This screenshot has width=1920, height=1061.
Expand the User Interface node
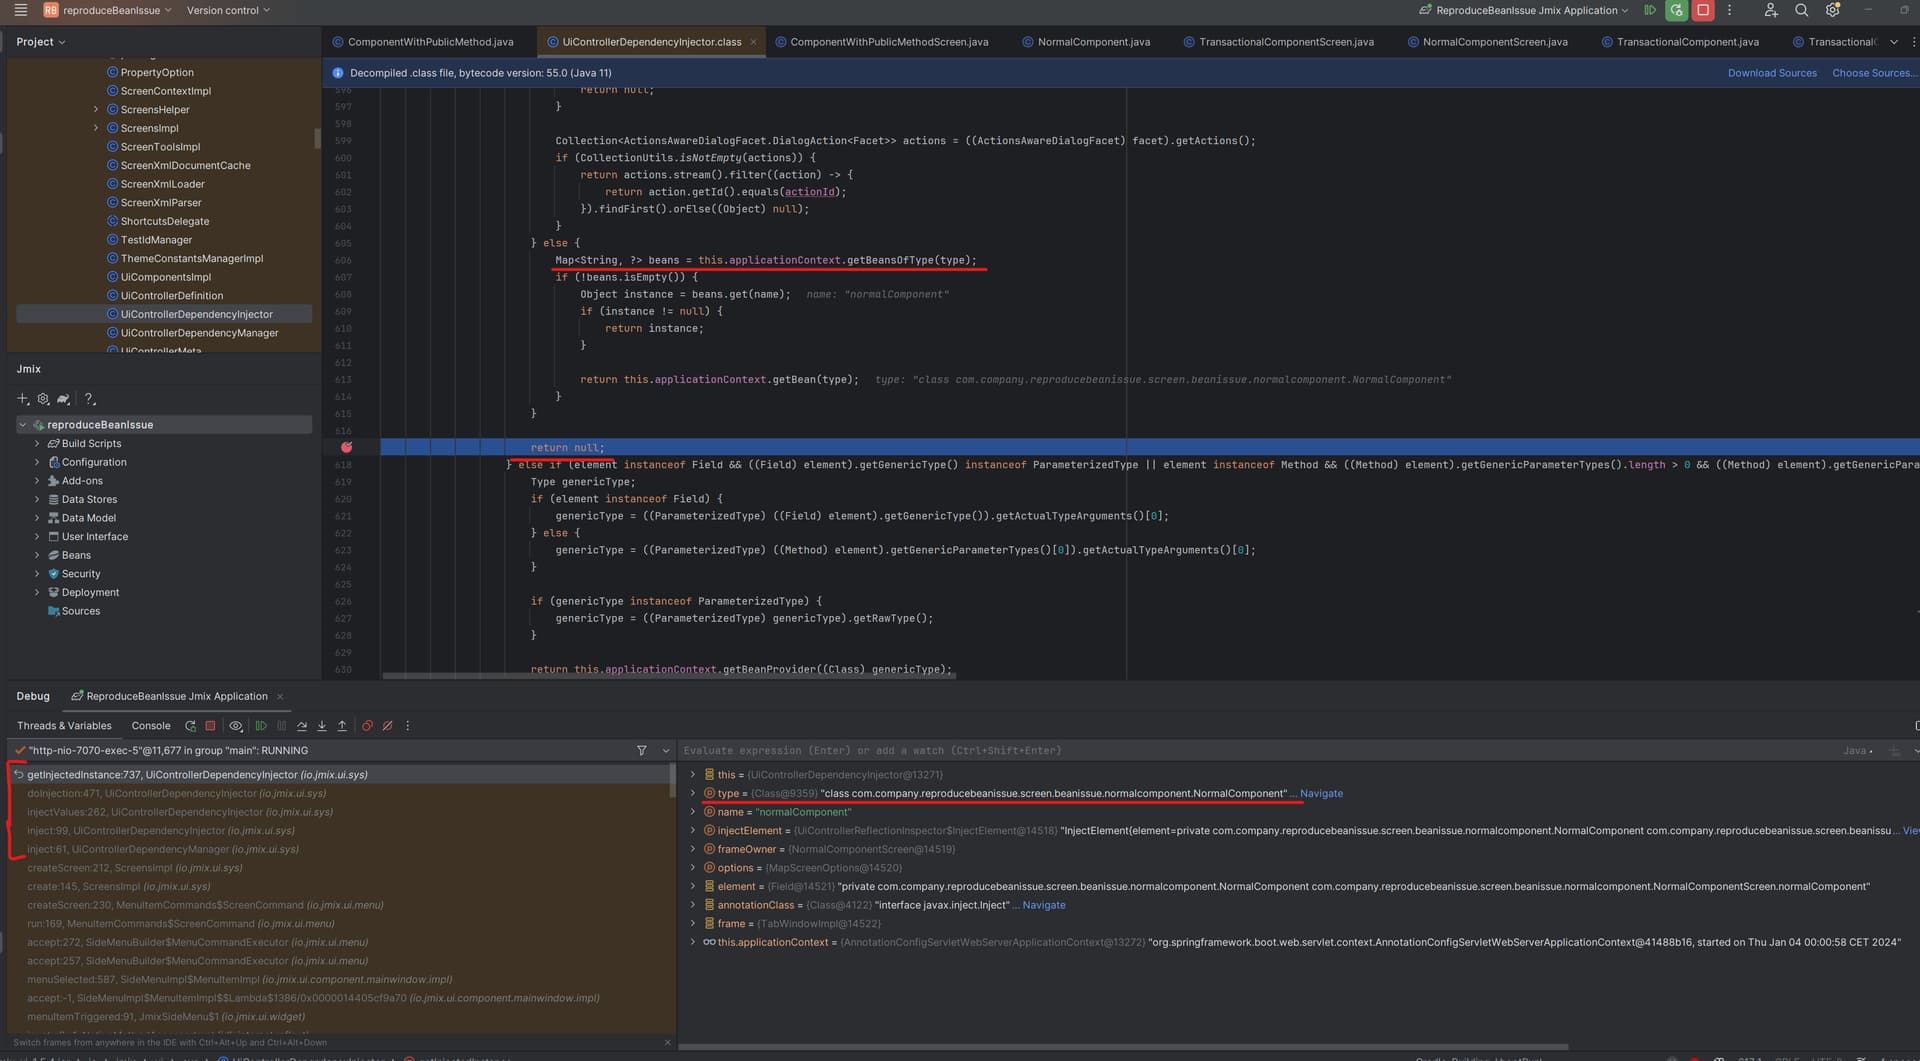tap(37, 537)
